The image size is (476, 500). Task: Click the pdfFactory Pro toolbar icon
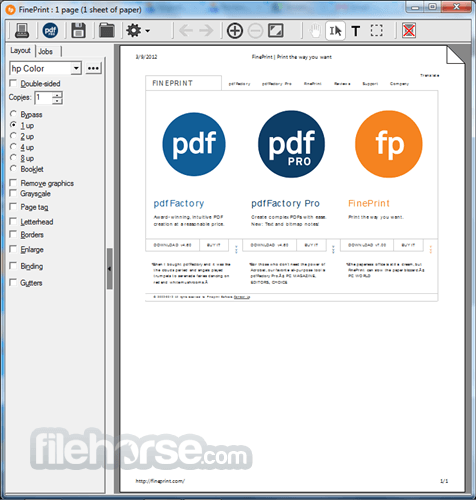coord(50,31)
